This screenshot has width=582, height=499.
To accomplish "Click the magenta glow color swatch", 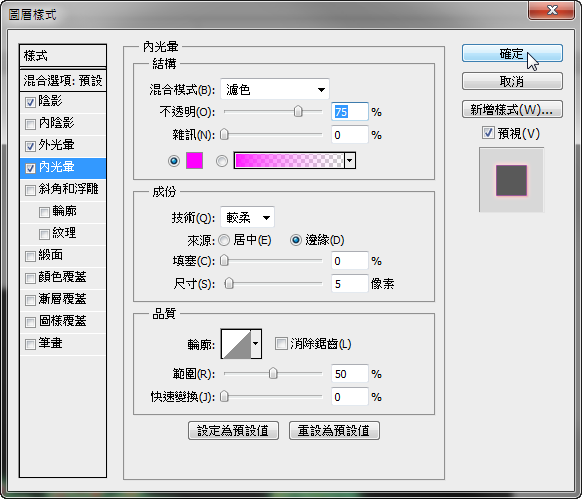I will pos(194,160).
